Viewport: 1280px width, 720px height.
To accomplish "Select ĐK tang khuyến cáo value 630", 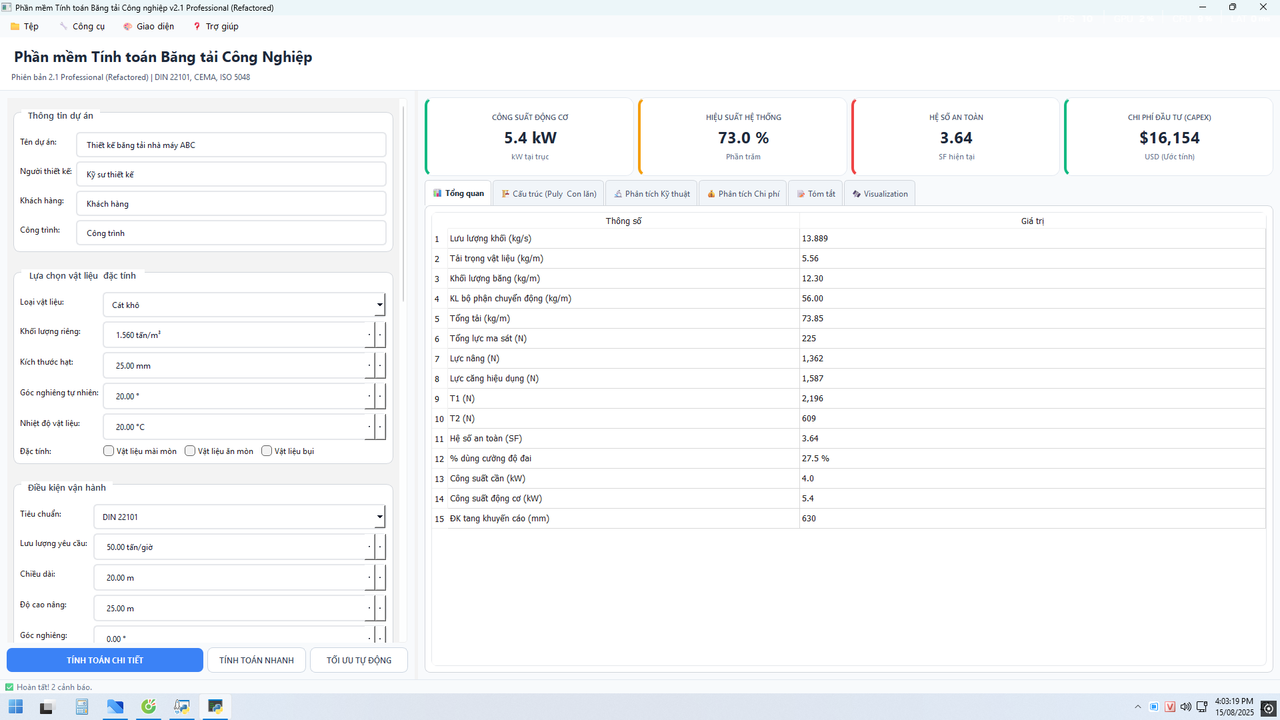I will (x=1033, y=518).
